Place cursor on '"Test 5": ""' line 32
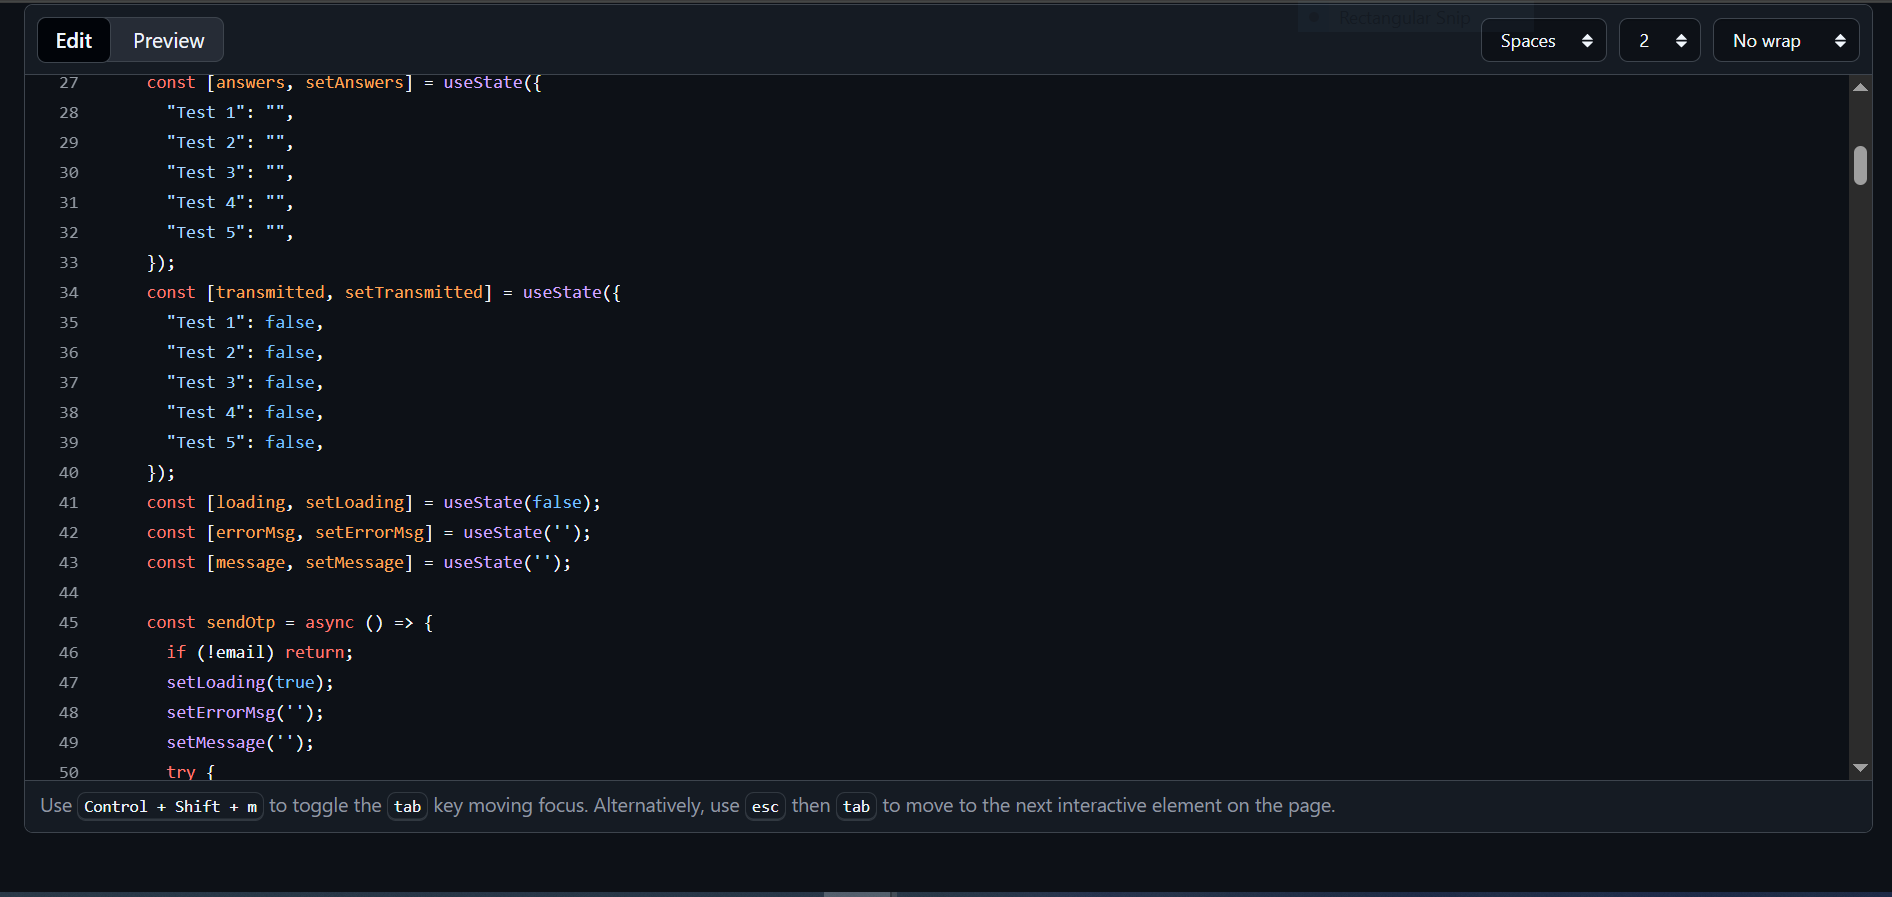1892x897 pixels. [x=226, y=233]
